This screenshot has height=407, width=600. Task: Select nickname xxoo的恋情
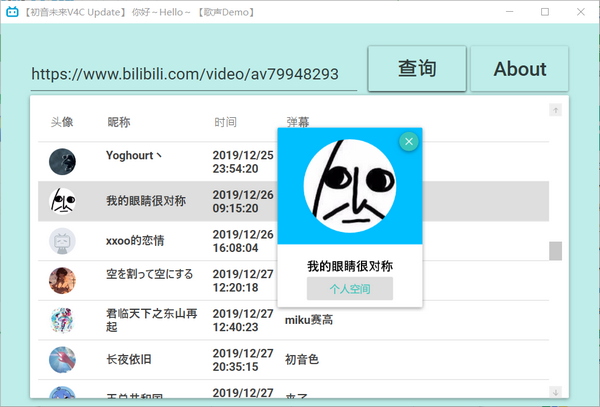click(135, 241)
